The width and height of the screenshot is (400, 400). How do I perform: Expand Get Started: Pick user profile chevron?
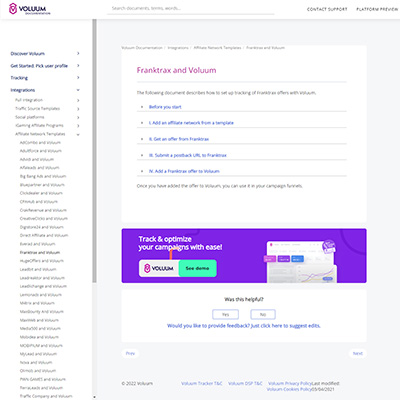78,66
